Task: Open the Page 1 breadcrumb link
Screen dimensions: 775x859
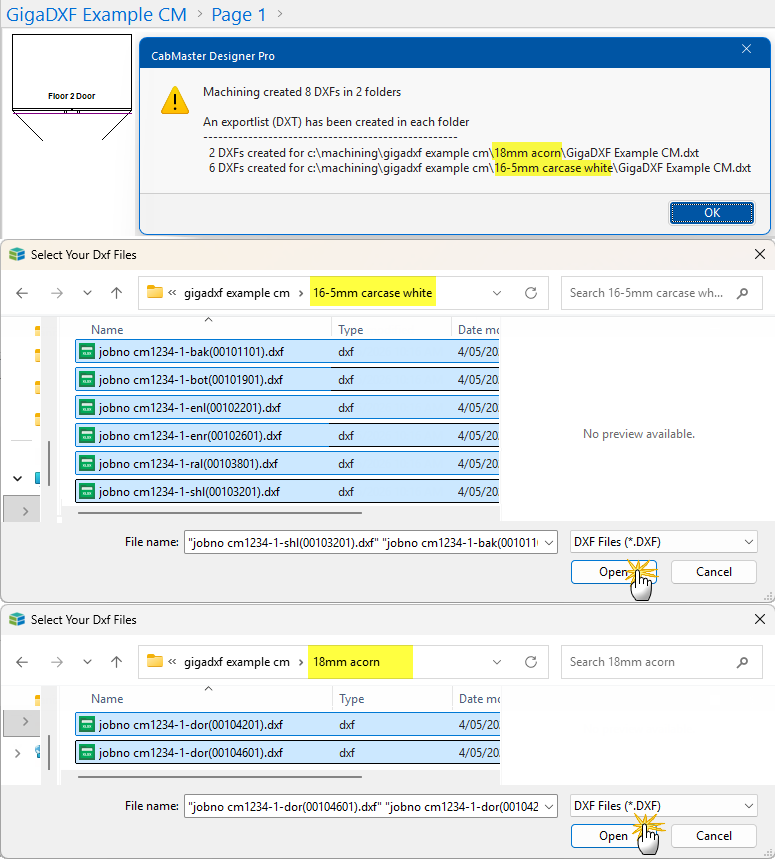Action: pos(238,14)
